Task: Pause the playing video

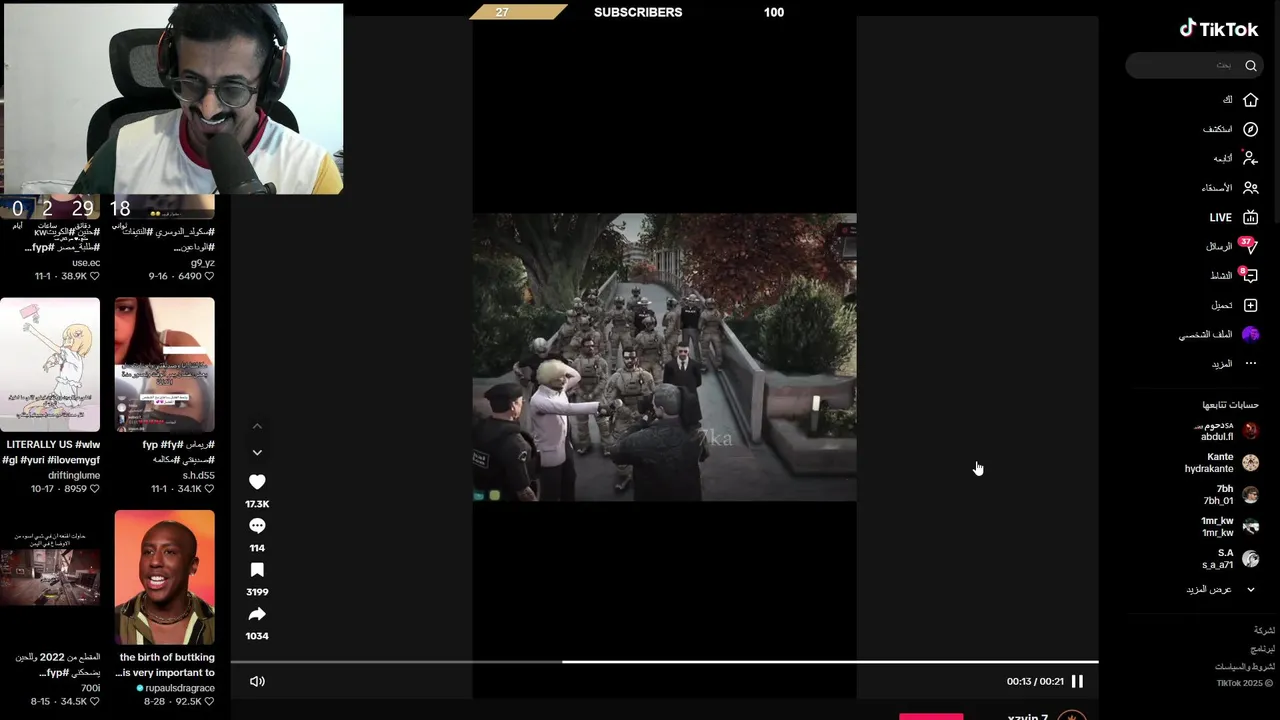Action: click(x=1077, y=681)
